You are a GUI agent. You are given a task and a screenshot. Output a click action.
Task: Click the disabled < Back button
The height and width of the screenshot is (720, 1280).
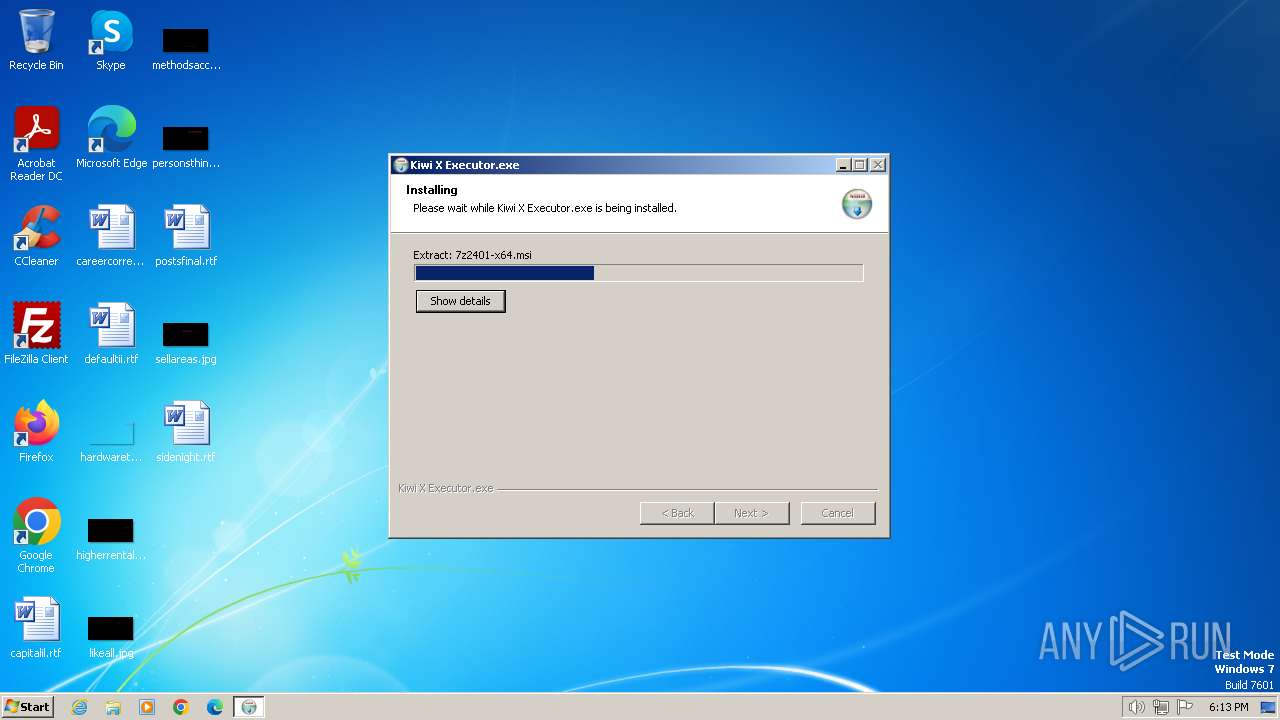tap(677, 513)
